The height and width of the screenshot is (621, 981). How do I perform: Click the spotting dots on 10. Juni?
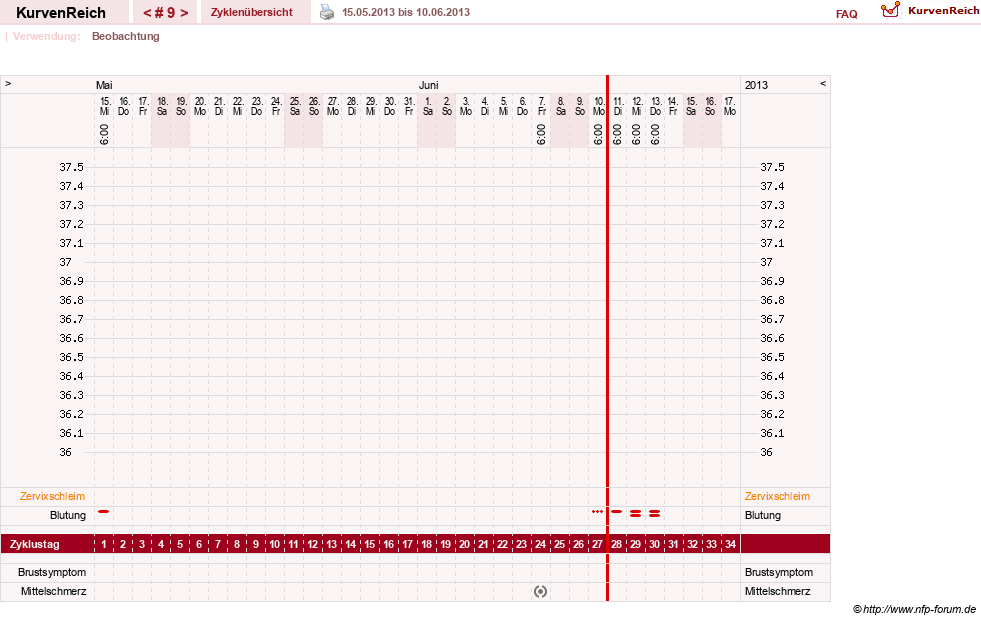597,512
